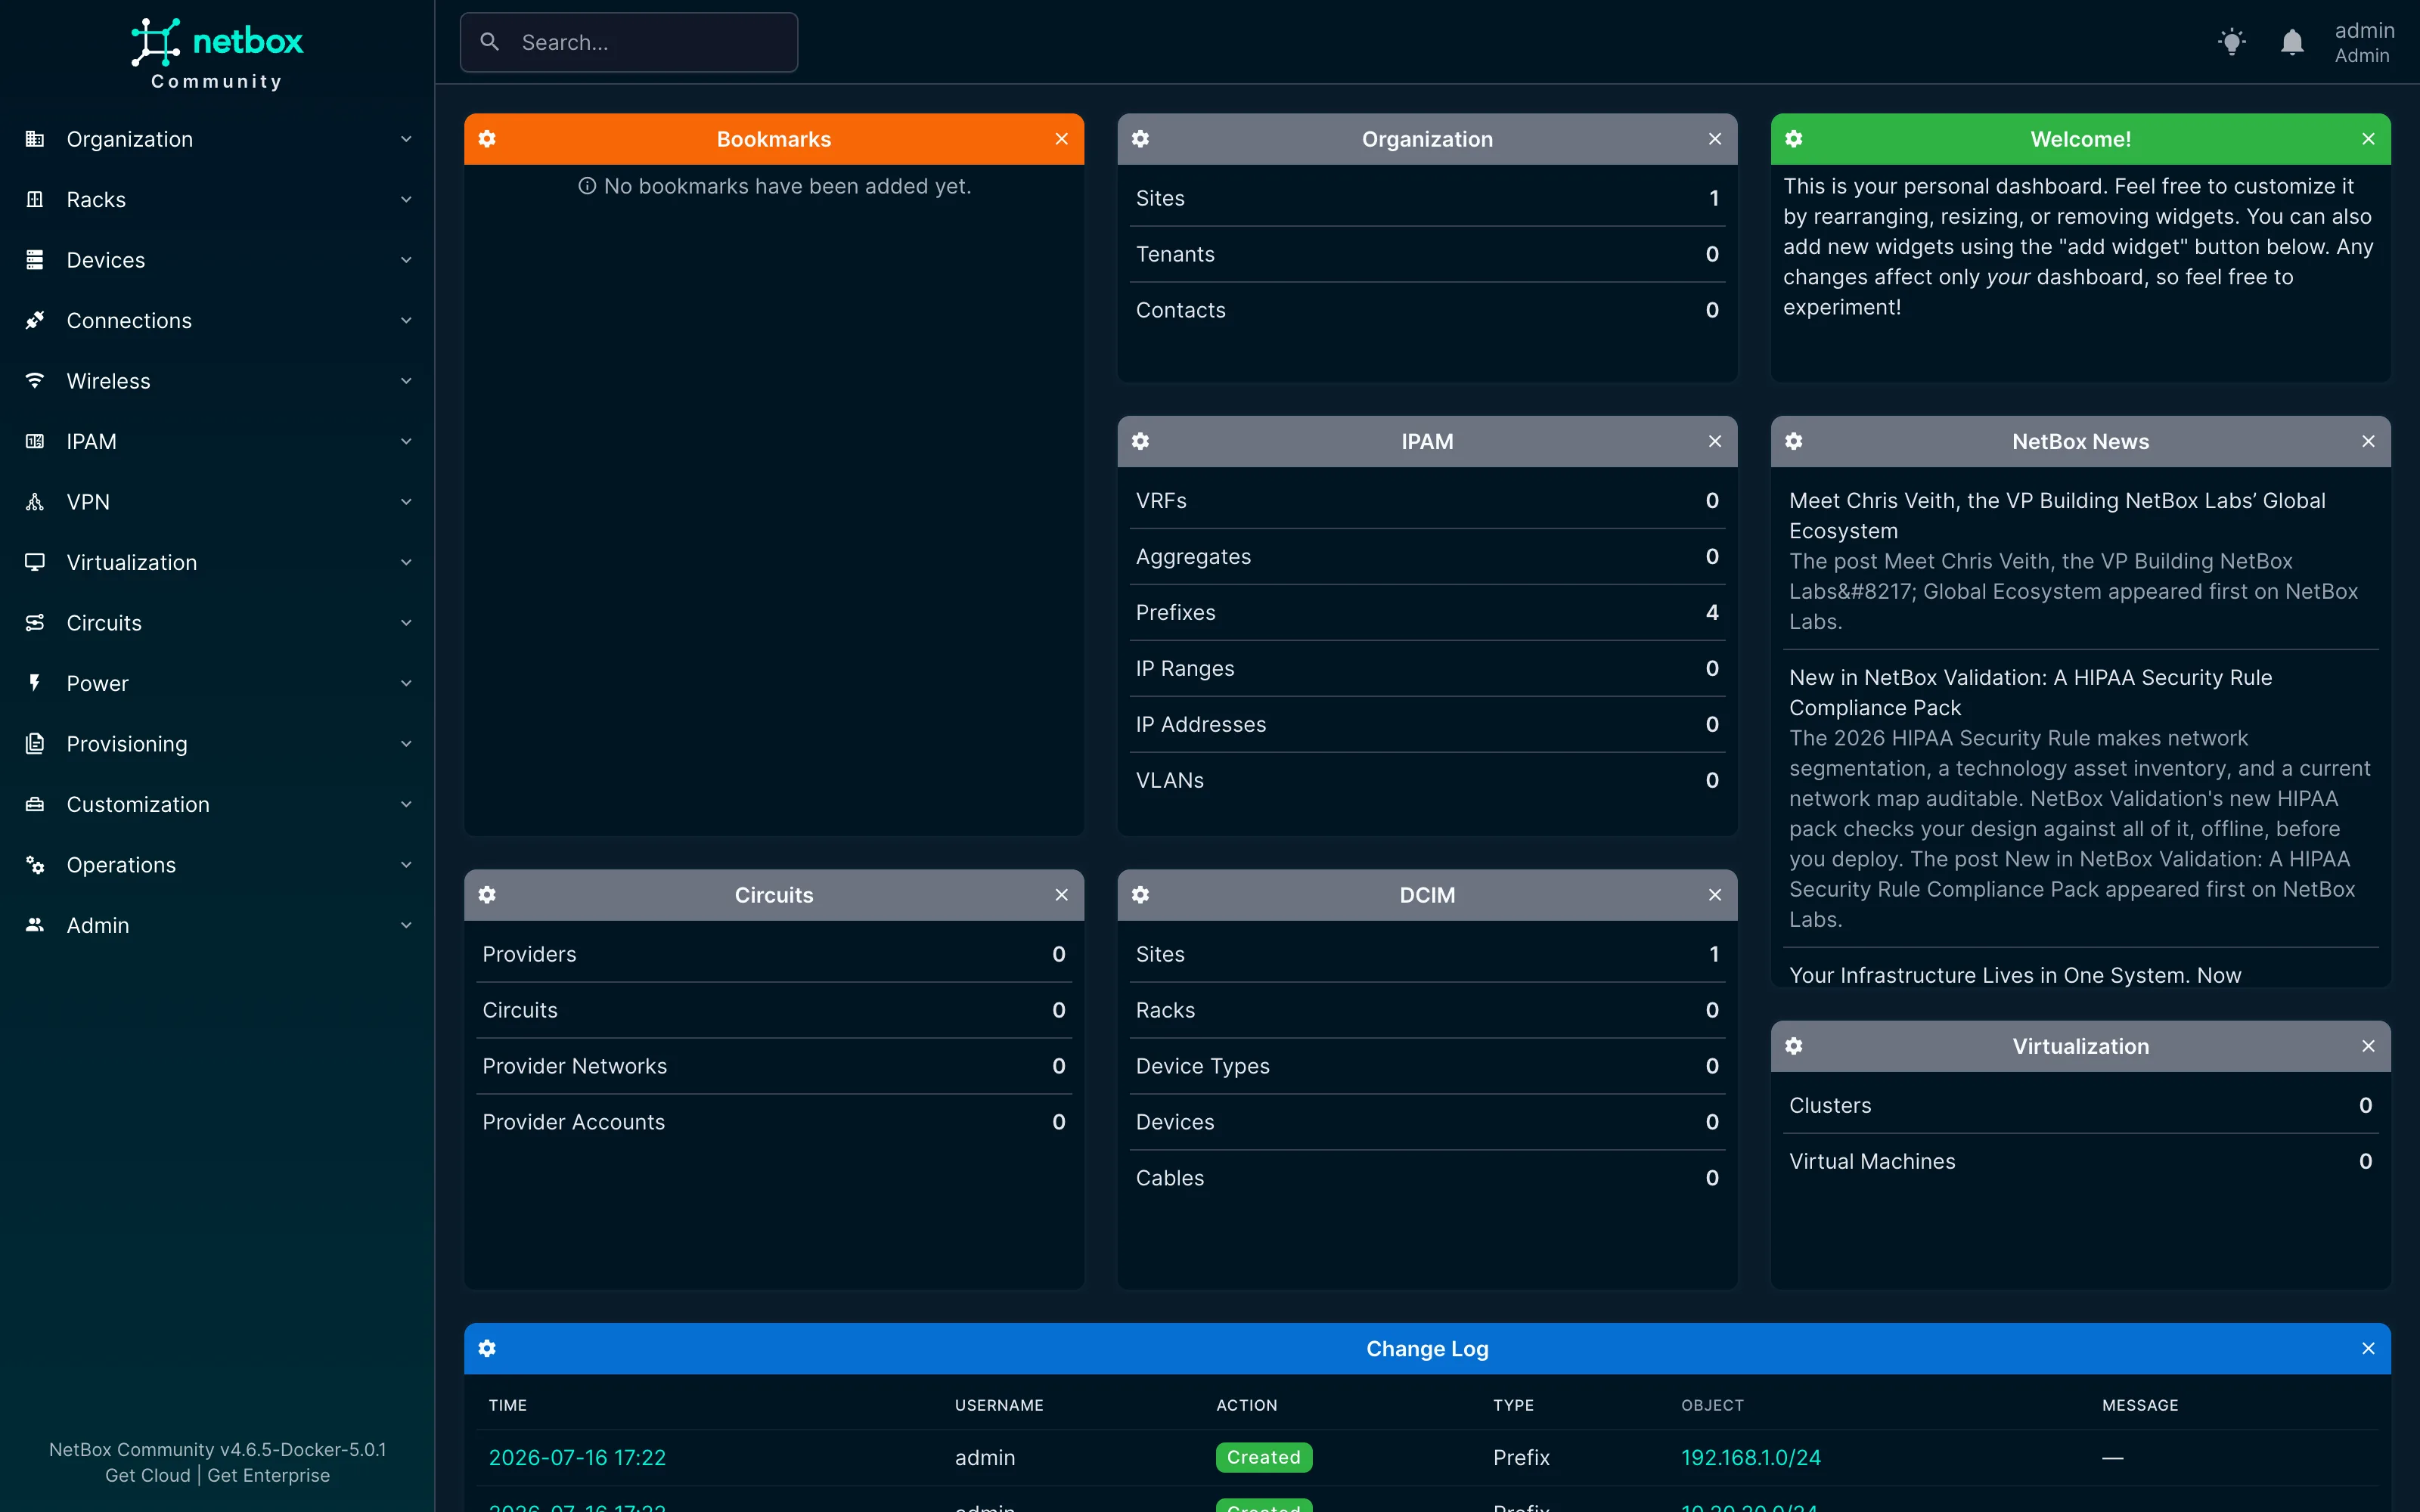2420x1512 pixels.
Task: Open the Operations sidebar menu
Action: [x=217, y=865]
